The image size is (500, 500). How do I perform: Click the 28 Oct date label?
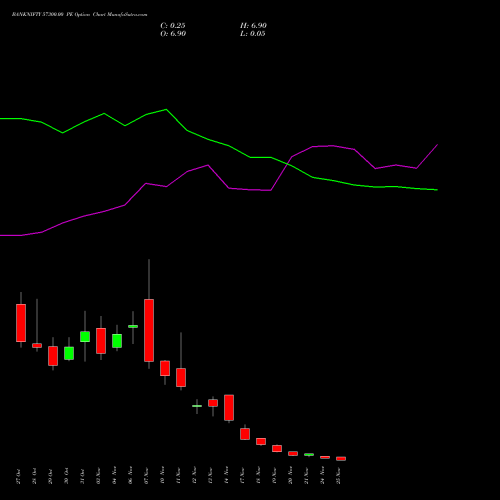(x=34, y=476)
